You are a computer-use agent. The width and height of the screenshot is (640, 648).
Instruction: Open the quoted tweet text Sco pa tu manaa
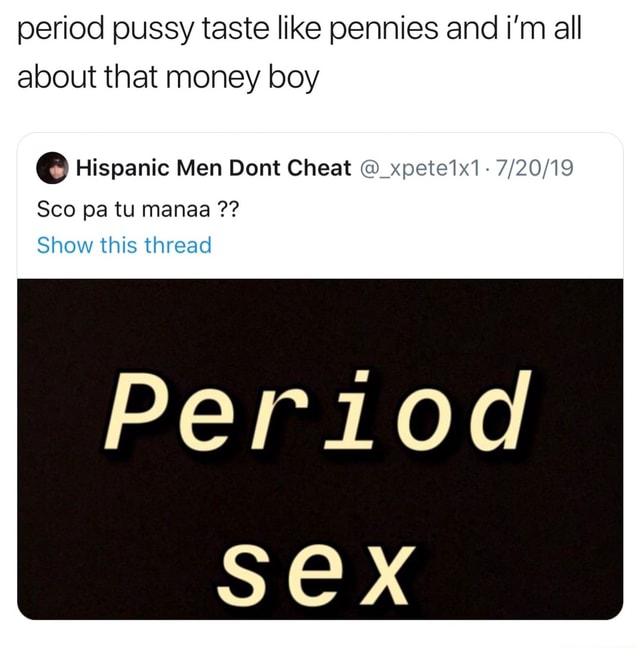point(138,209)
